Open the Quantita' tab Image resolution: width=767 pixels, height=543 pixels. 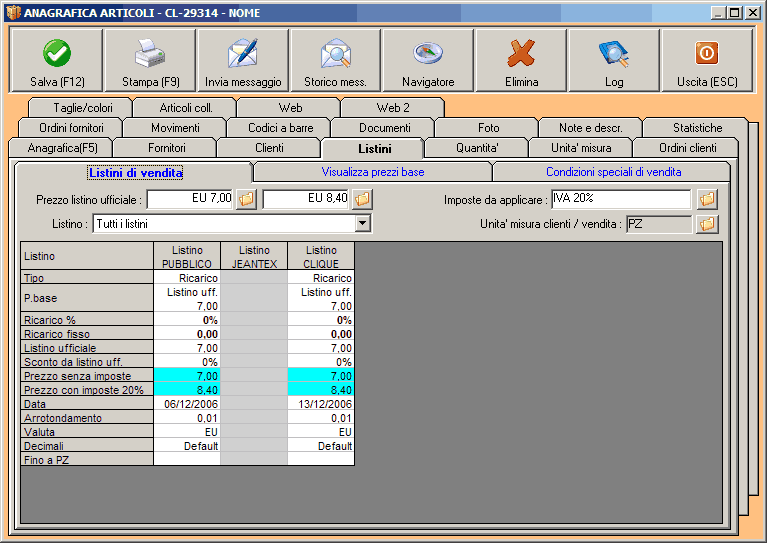(x=477, y=148)
